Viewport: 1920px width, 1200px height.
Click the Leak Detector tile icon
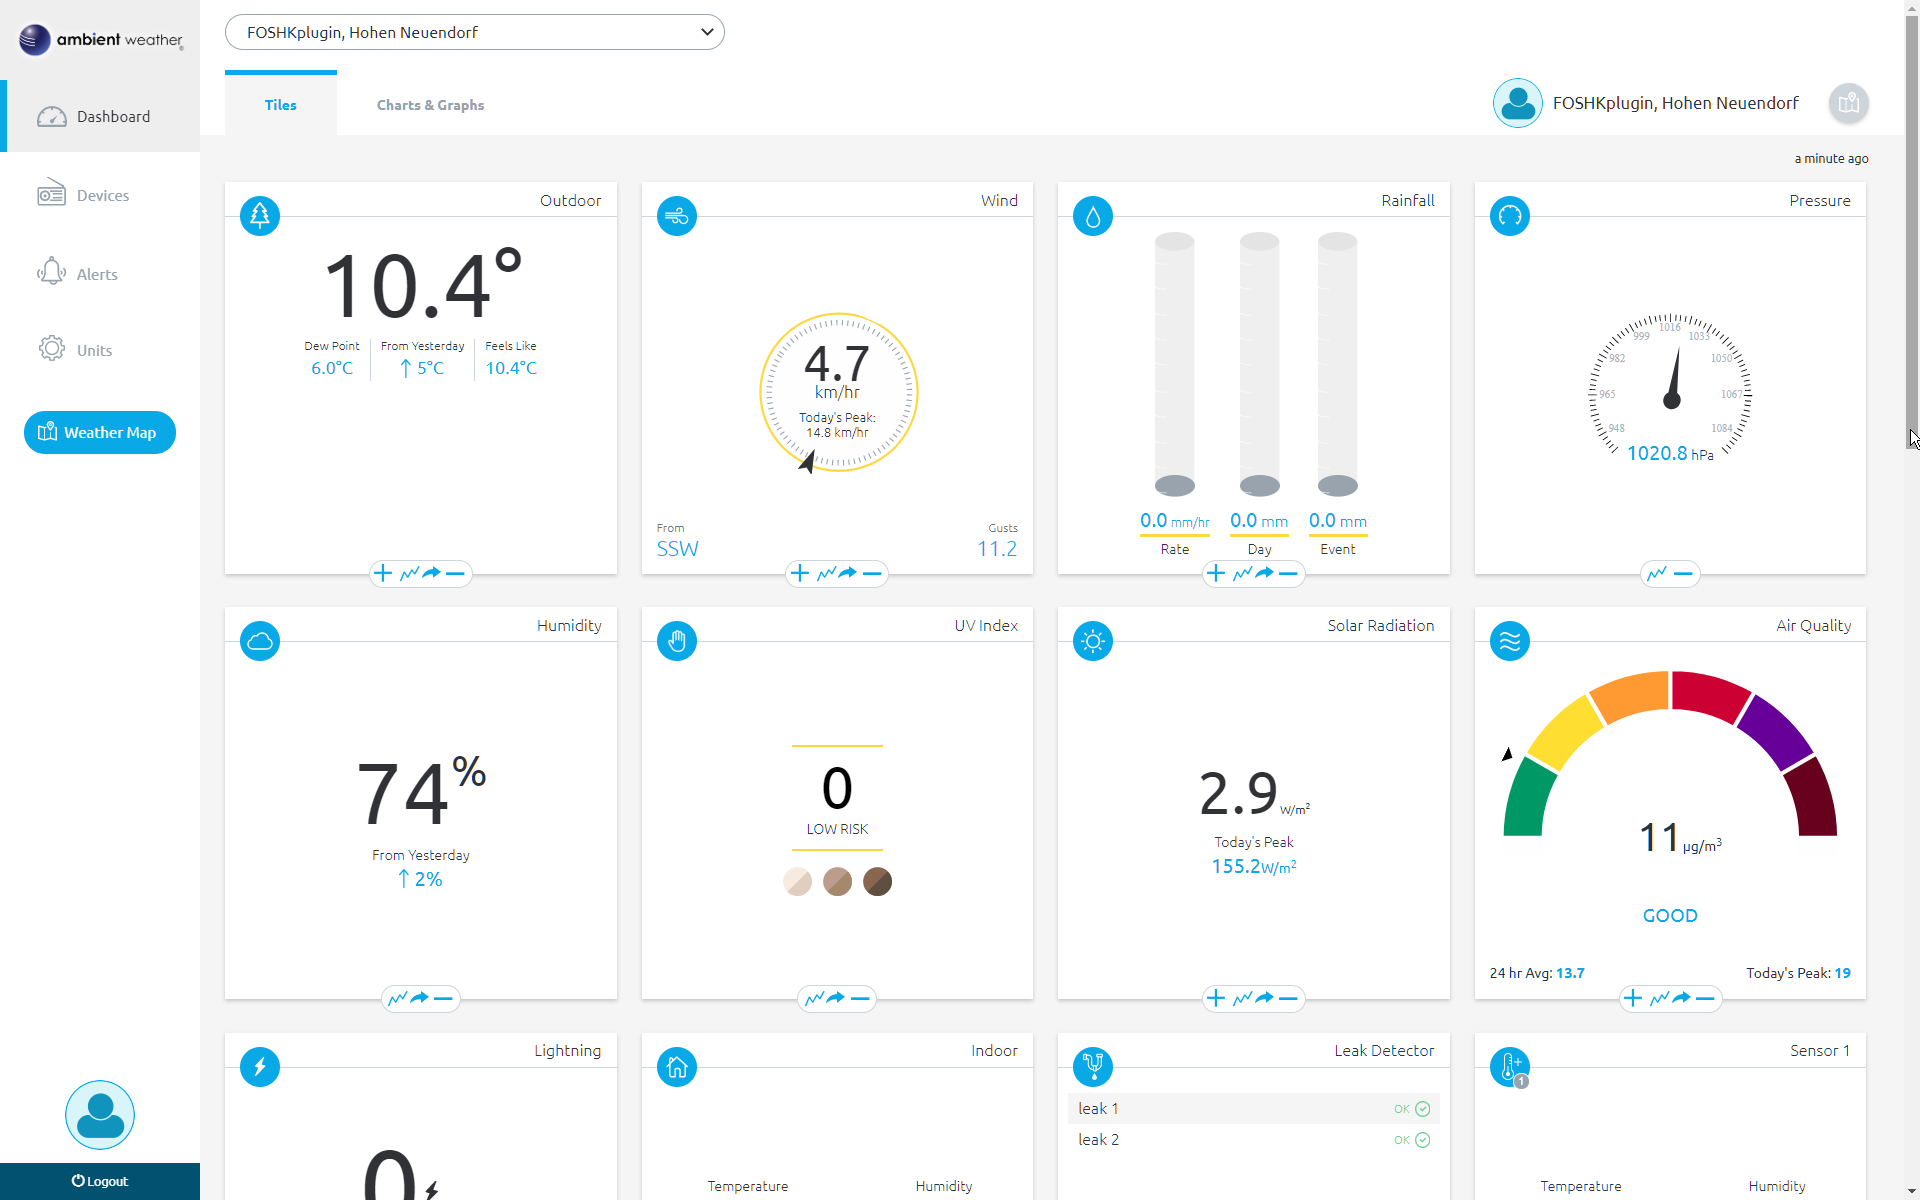(1093, 1066)
